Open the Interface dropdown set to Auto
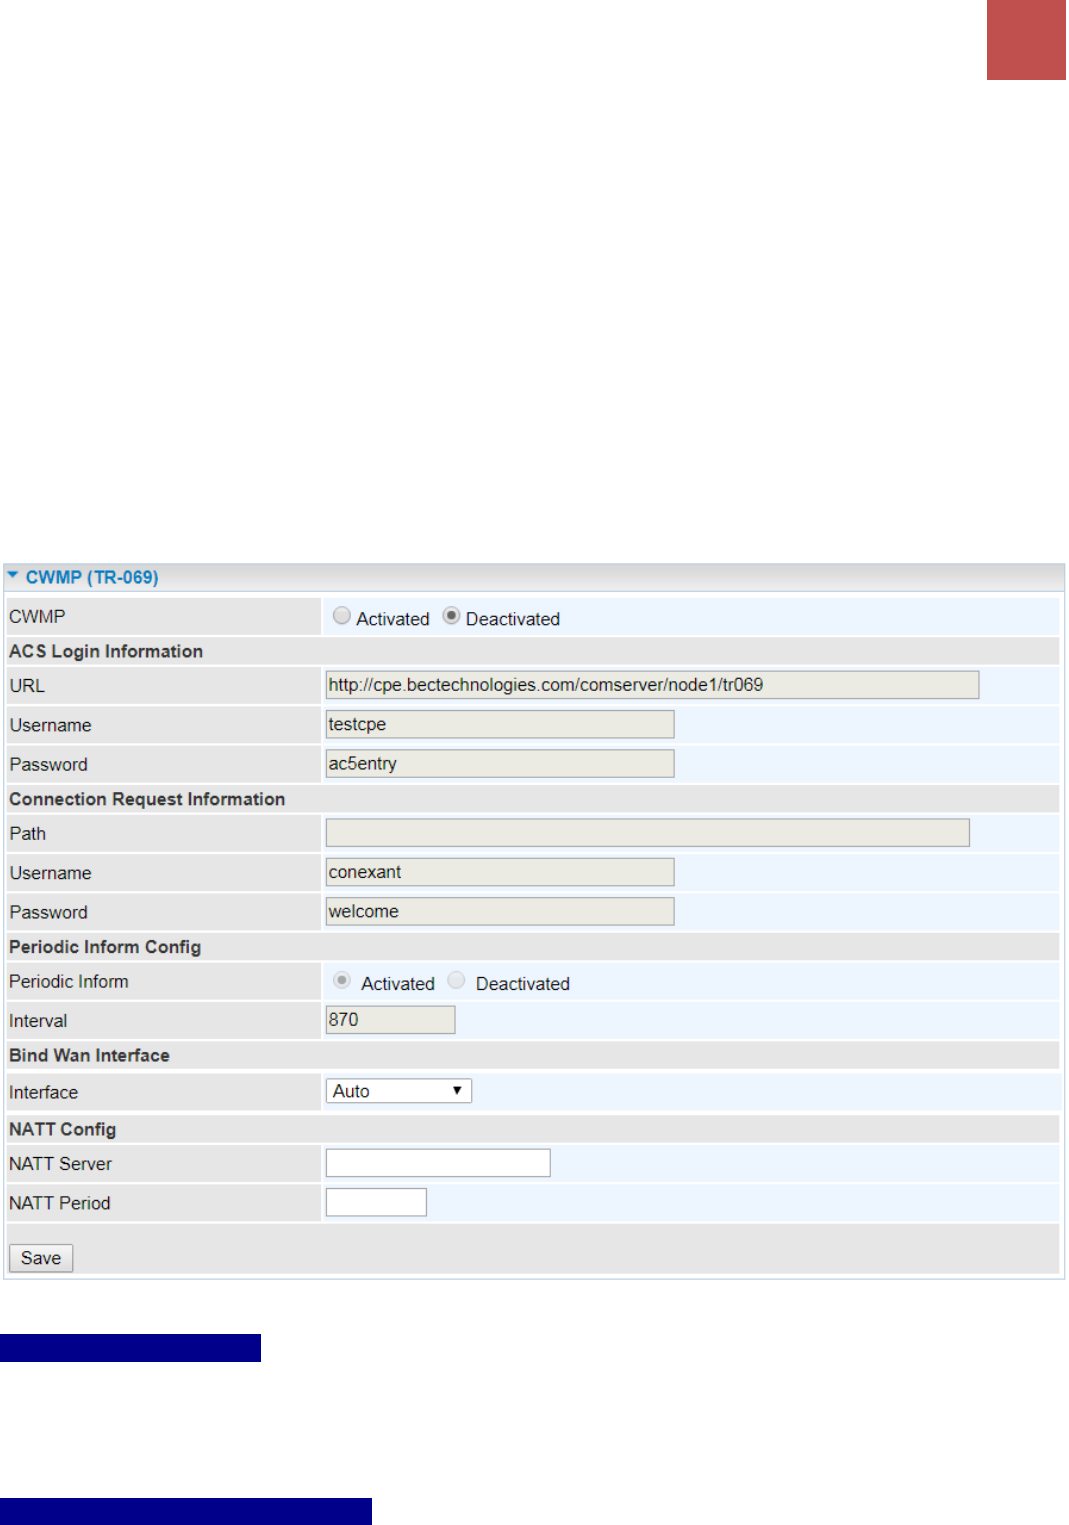Screen dimensions: 1069x1525 pyautogui.click(x=398, y=1091)
